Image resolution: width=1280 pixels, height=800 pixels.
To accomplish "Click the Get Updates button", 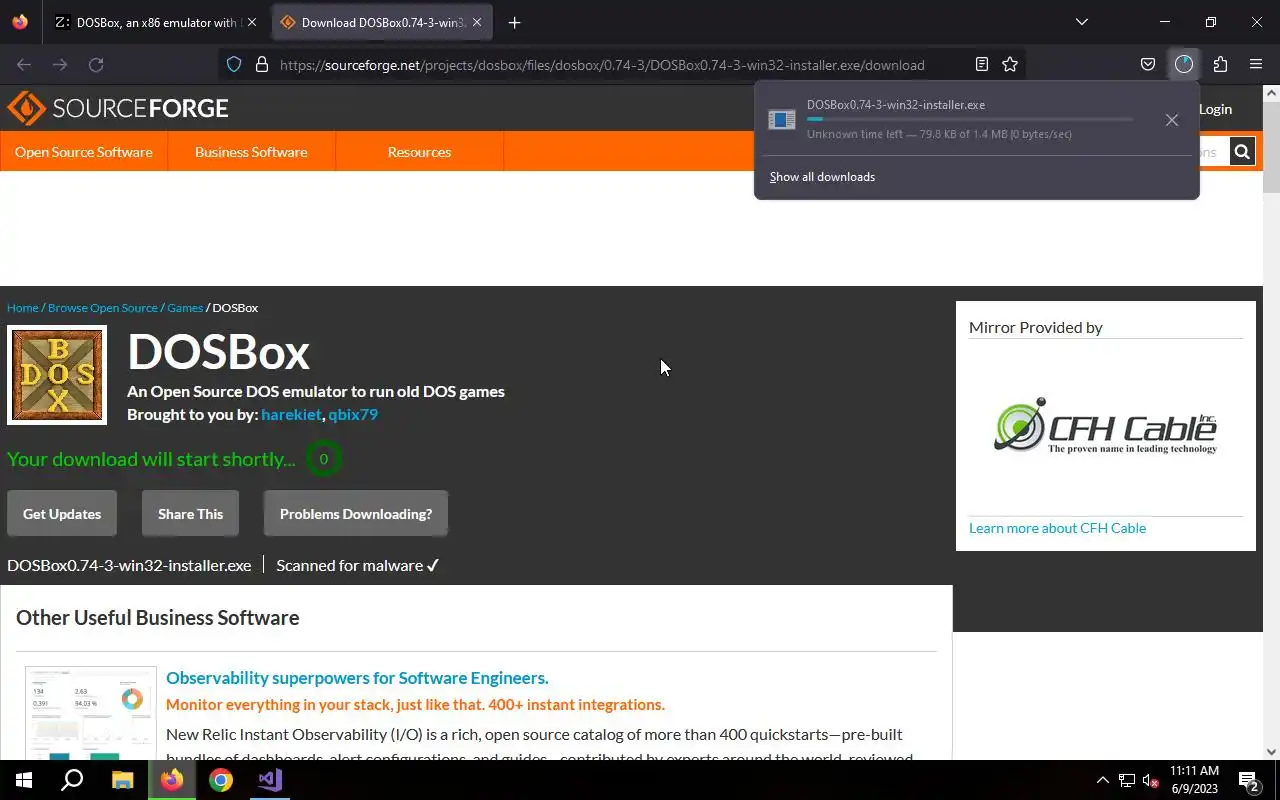I will tap(62, 514).
